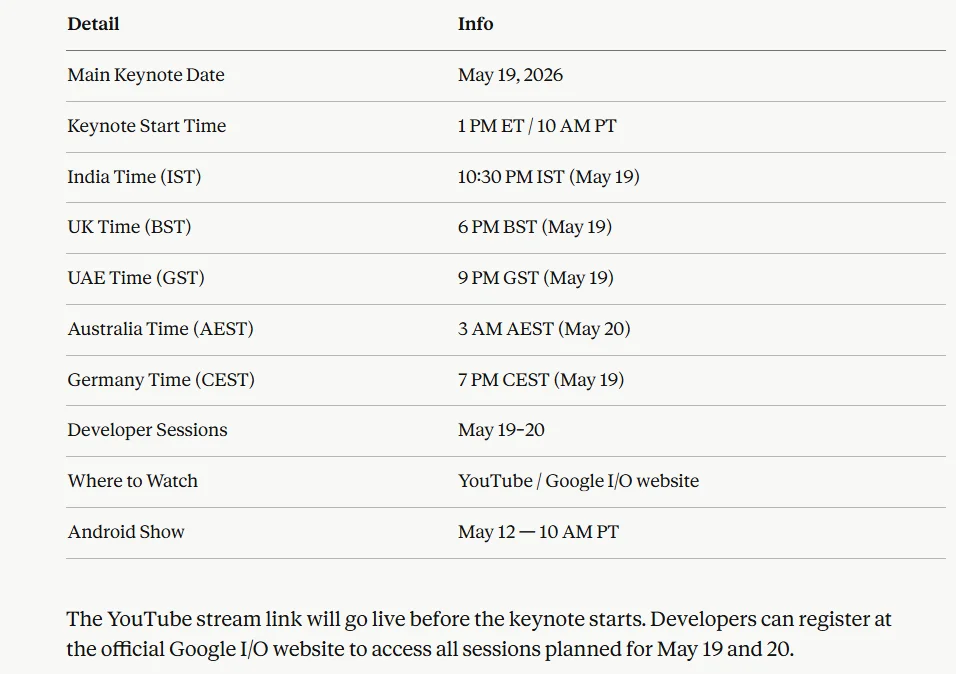The image size is (956, 674).
Task: Click the Germany Time (CEST) label
Action: coord(161,380)
